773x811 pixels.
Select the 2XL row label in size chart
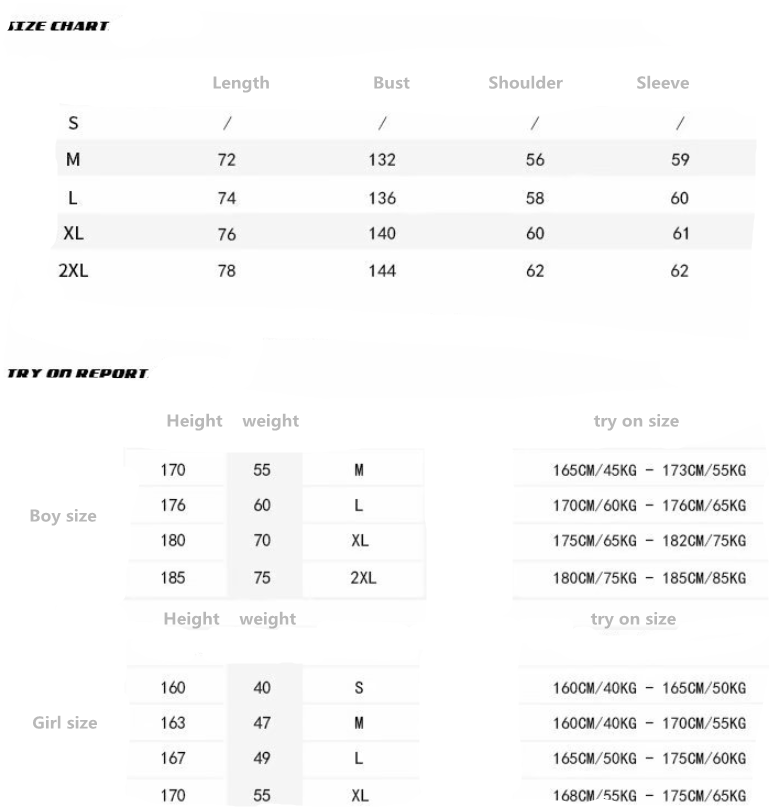pyautogui.click(x=73, y=270)
